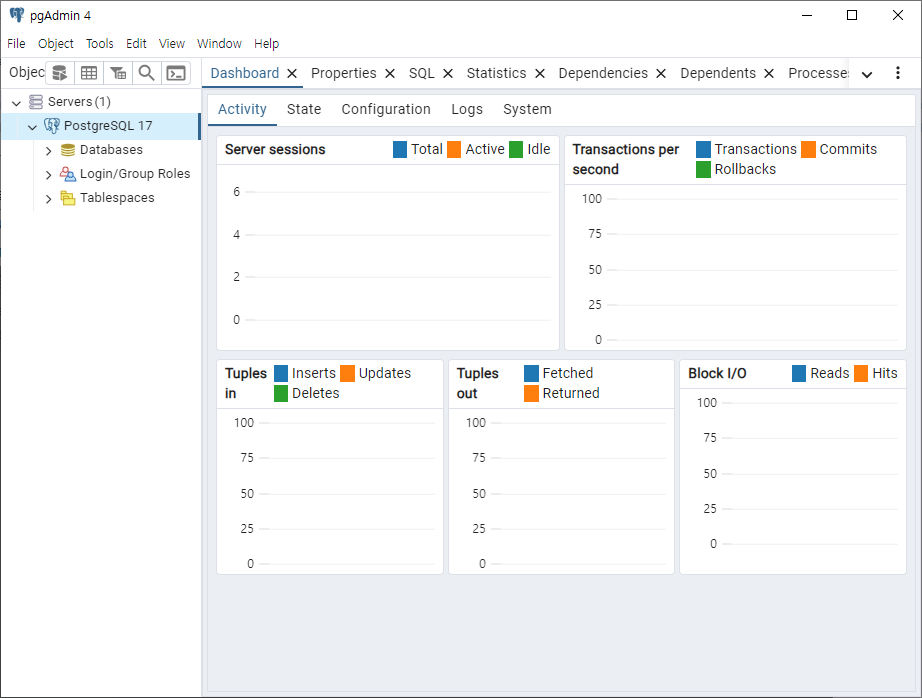Expand the Databases node
This screenshot has width=922, height=698.
coord(49,151)
